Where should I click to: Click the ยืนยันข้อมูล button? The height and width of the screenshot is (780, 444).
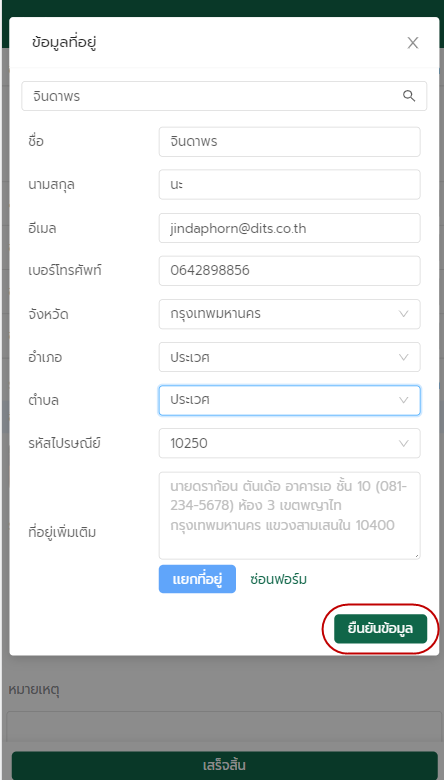[x=380, y=629]
